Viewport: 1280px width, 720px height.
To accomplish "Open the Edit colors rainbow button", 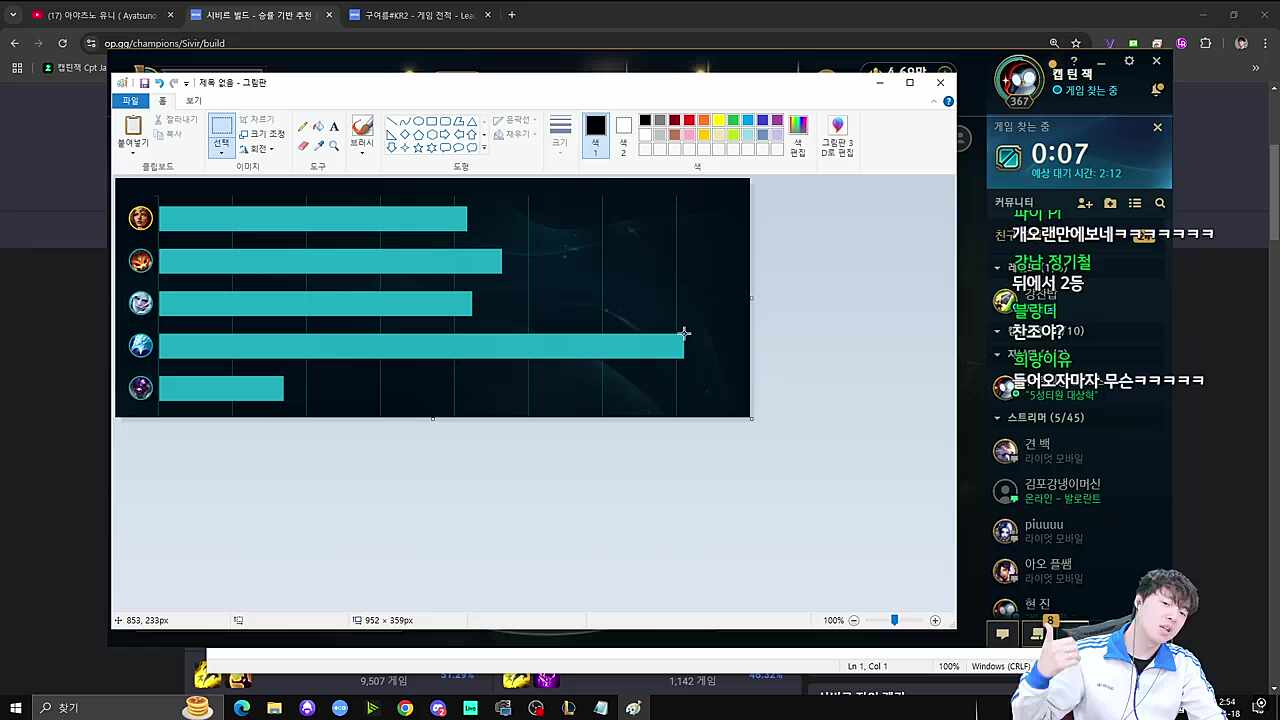I will click(798, 134).
